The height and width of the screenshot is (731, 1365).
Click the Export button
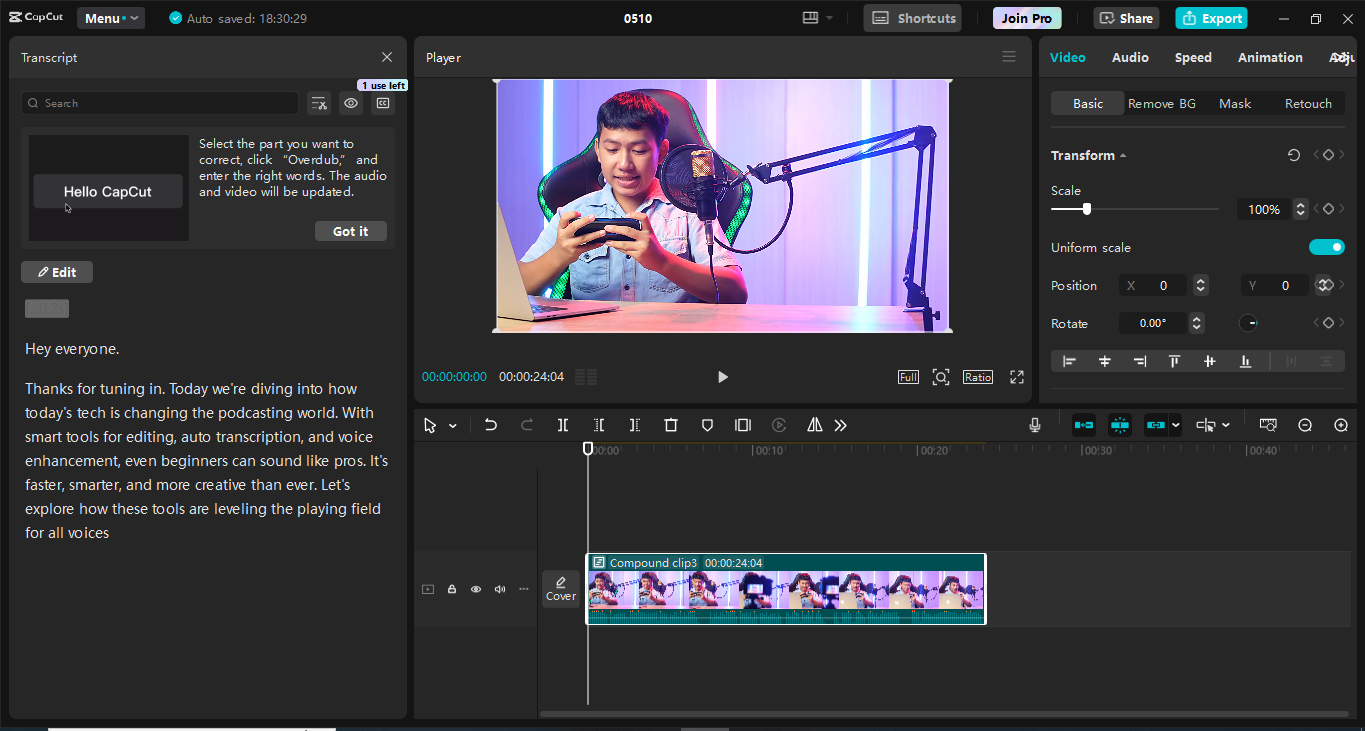pos(1211,18)
